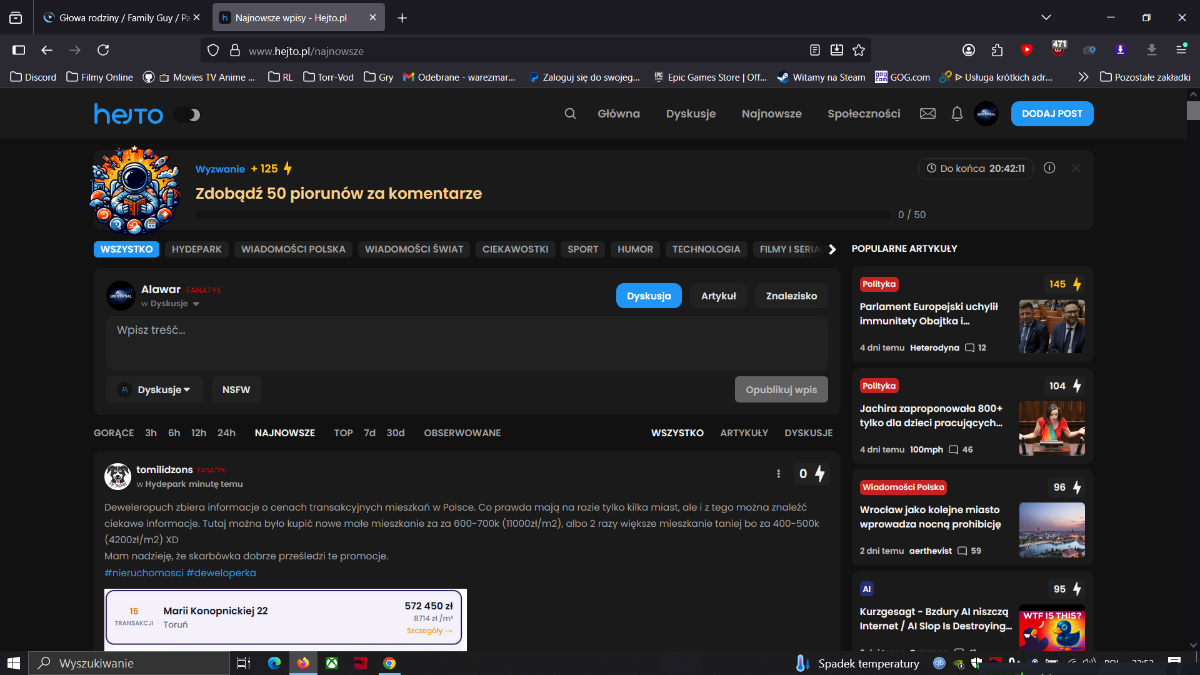
Task: Click the DODAJ POST button
Action: [x=1052, y=114]
